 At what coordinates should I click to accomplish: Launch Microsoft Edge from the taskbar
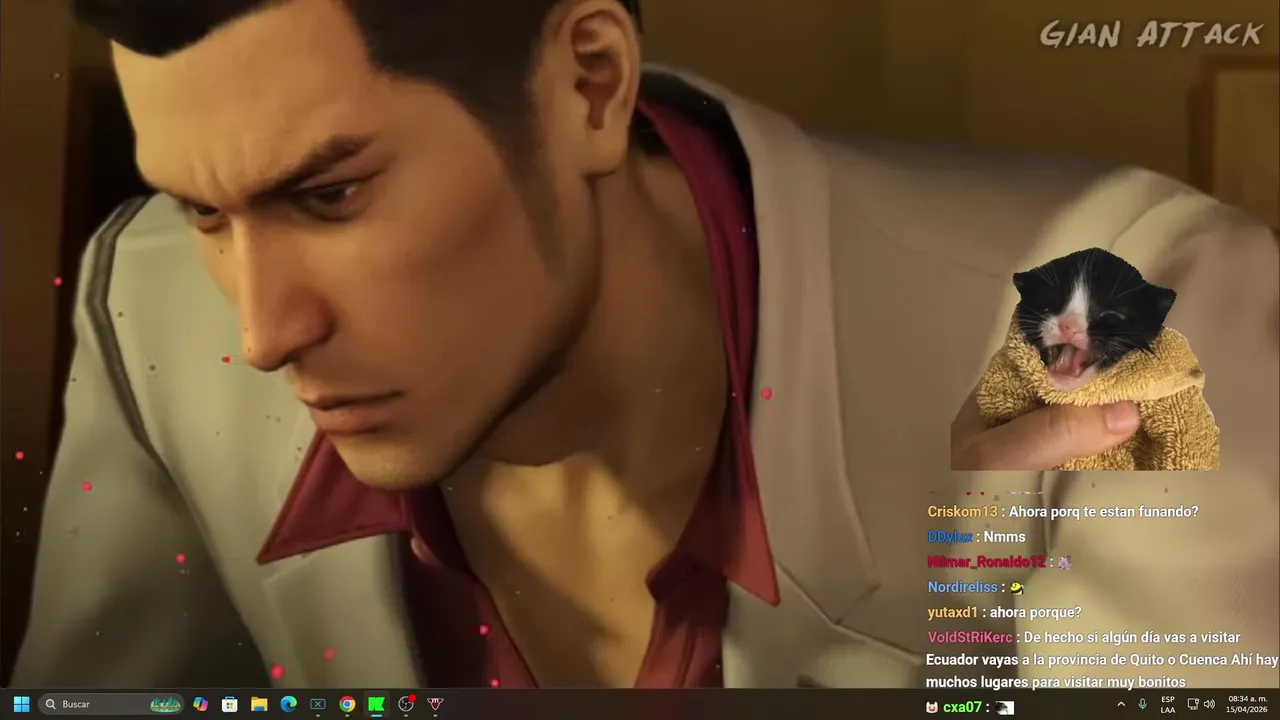click(x=288, y=704)
